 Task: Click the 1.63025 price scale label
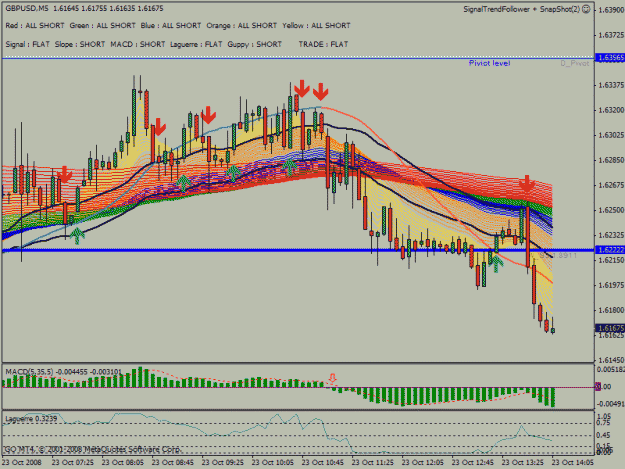[x=611, y=135]
